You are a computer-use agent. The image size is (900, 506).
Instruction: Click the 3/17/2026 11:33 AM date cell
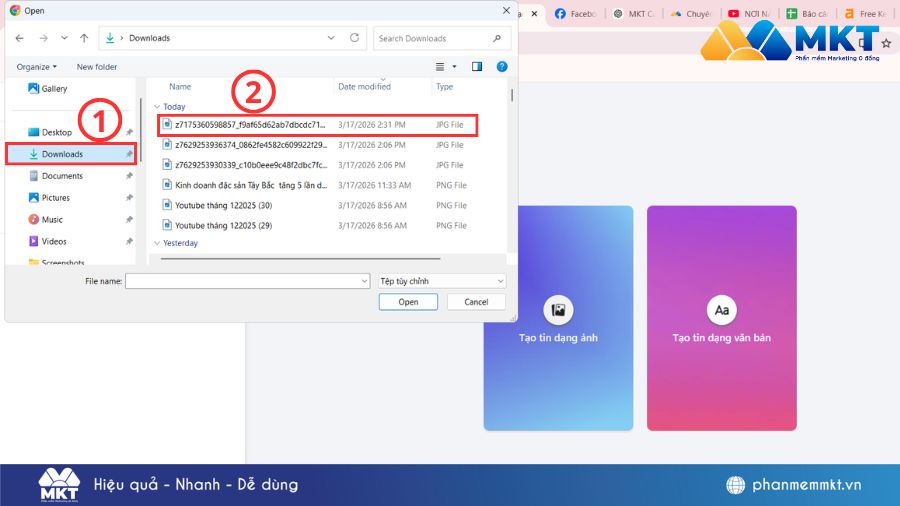click(x=374, y=185)
